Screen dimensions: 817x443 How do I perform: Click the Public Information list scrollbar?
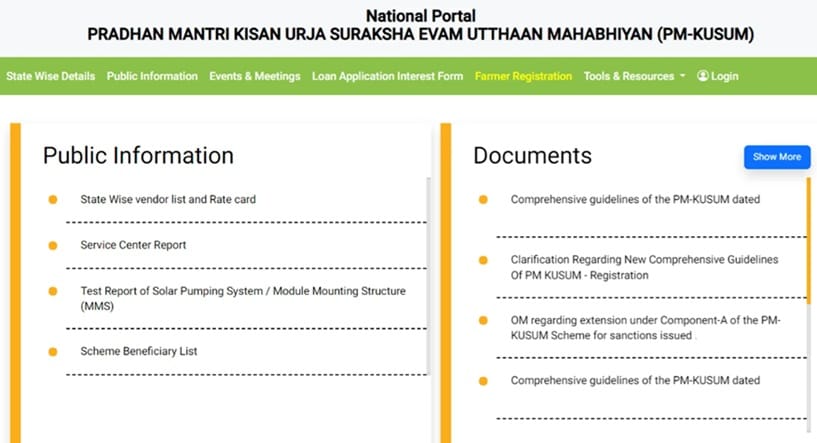(429, 275)
